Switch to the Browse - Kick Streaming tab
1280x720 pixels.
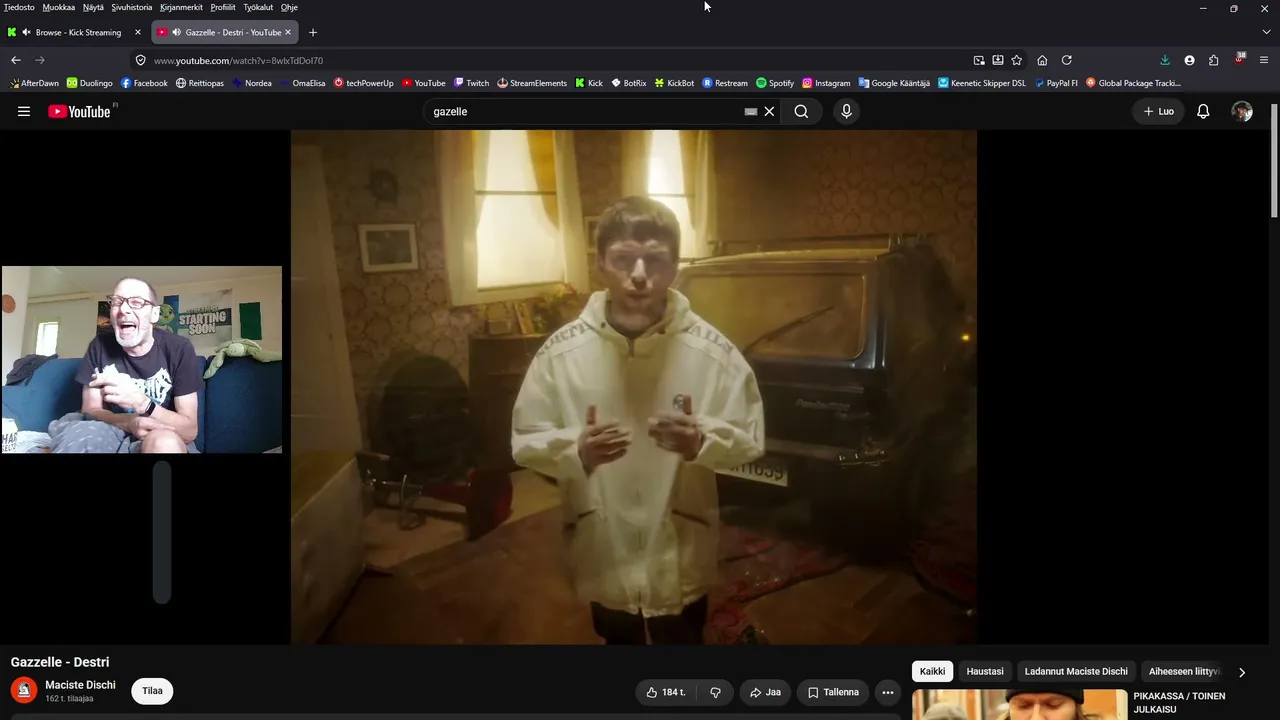point(73,32)
